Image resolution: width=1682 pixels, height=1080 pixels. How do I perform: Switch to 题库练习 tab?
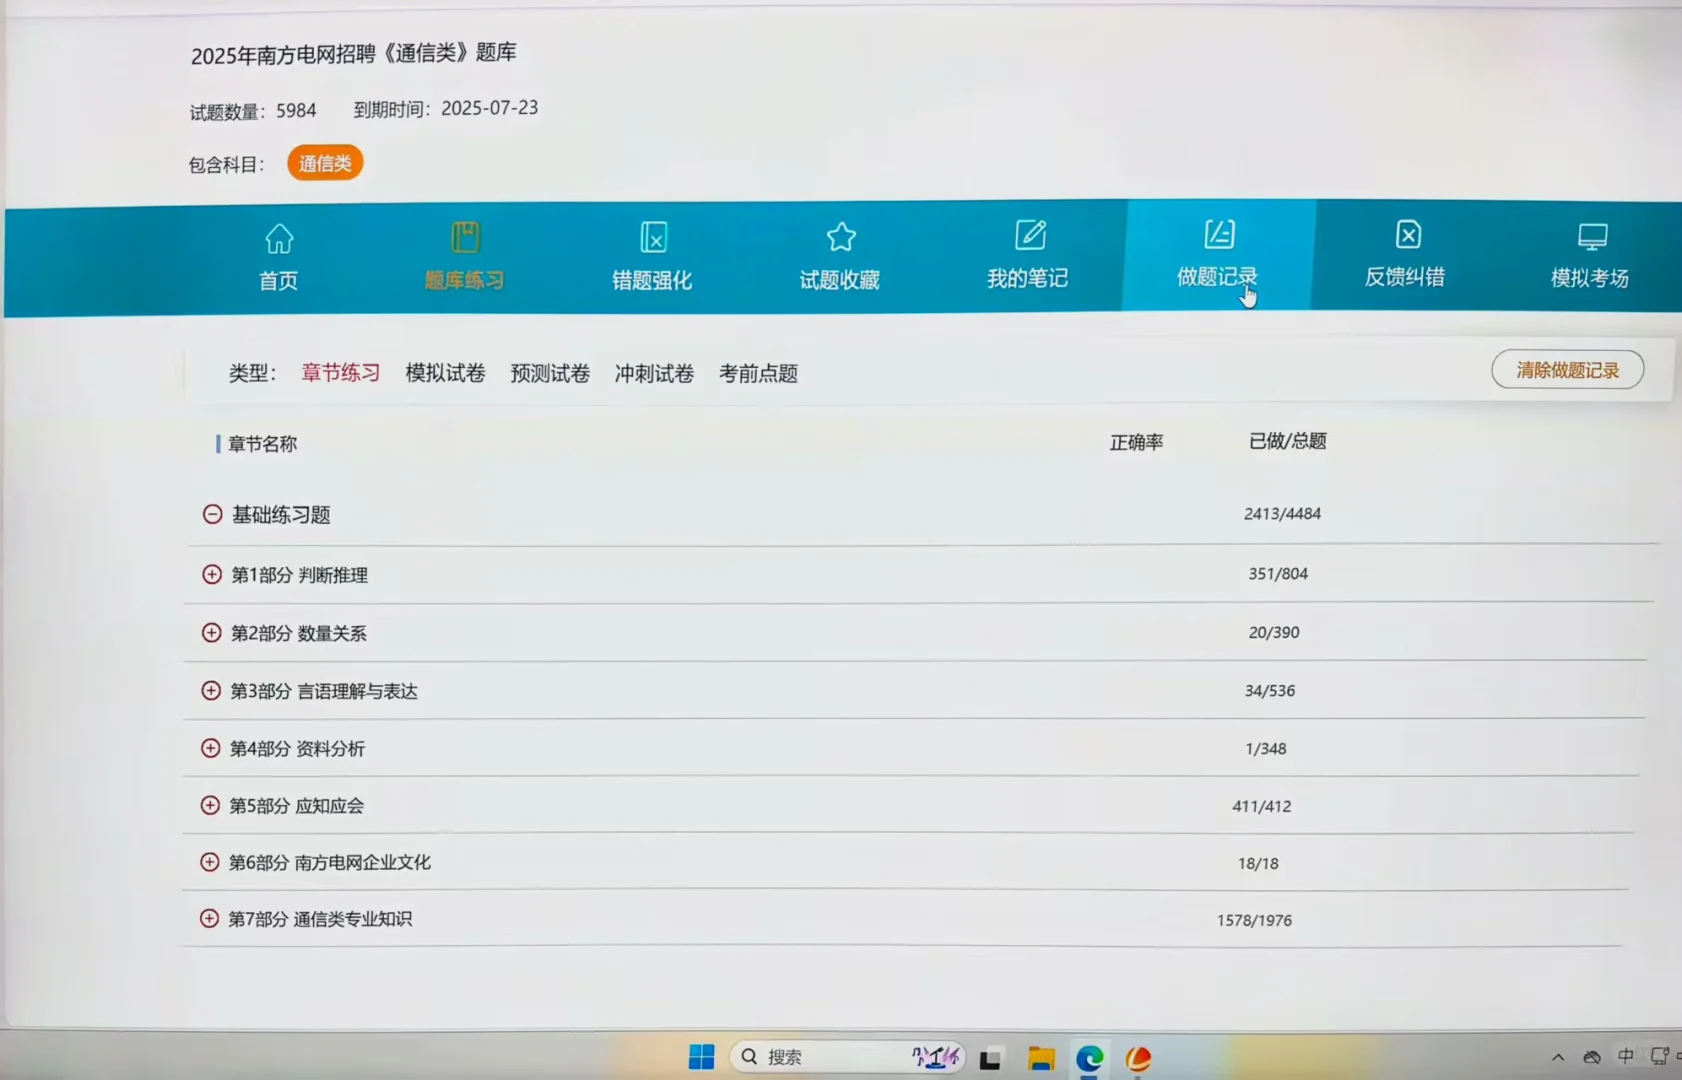(465, 259)
